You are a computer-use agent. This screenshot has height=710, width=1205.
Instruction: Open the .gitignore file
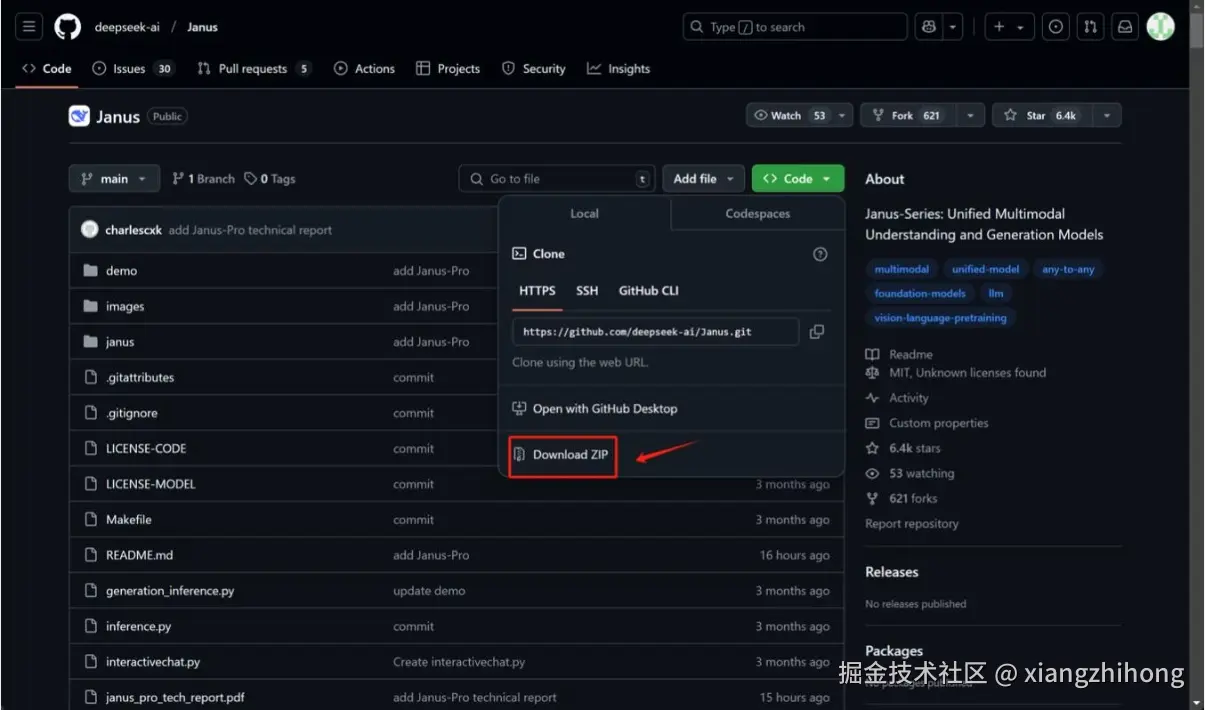(132, 413)
